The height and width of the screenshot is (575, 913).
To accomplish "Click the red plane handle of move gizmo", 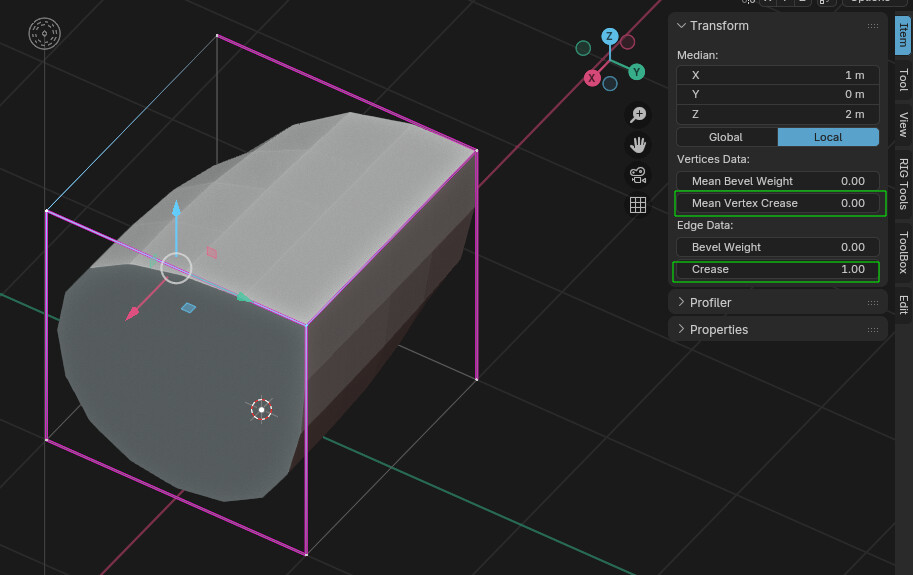I will click(212, 252).
